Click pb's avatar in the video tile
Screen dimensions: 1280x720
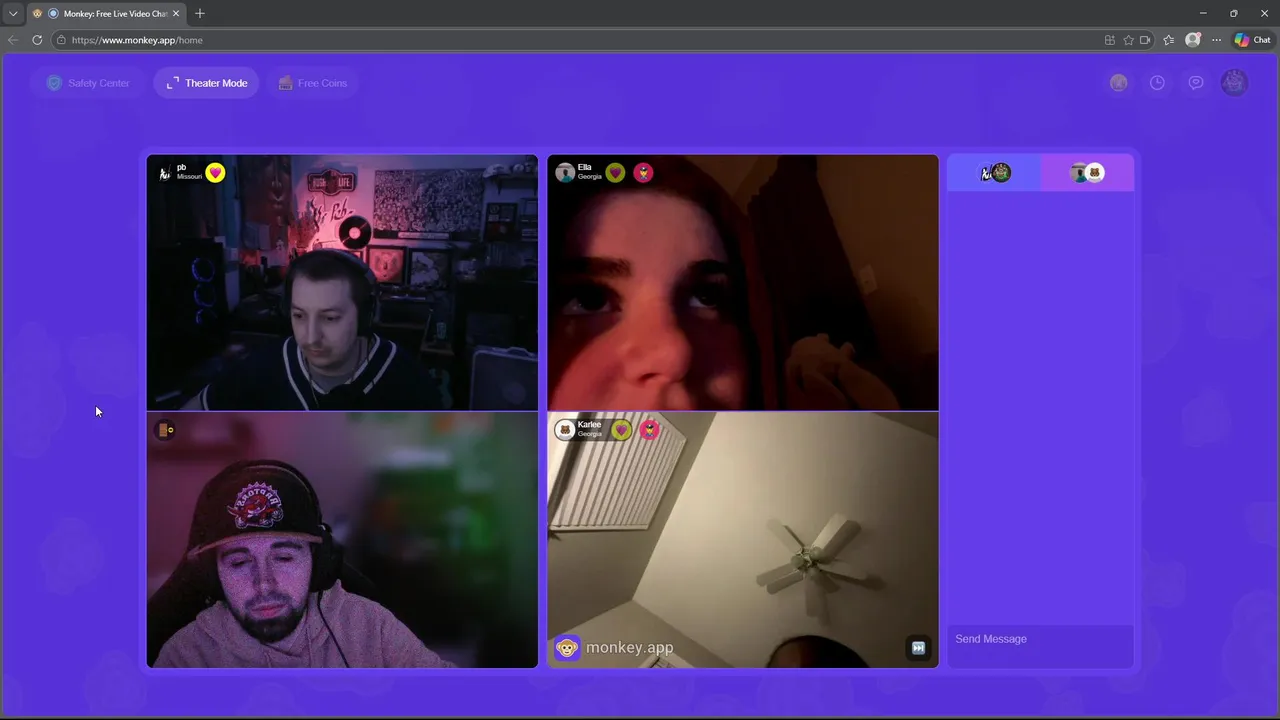pos(165,173)
